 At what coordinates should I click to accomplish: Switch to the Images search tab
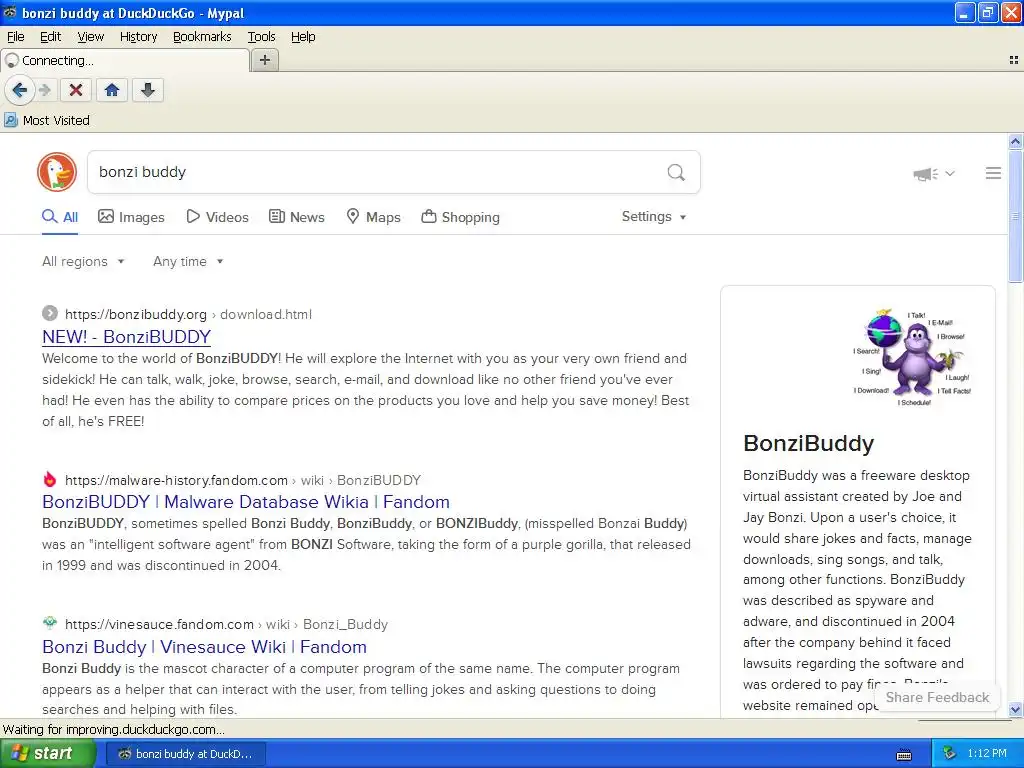click(x=131, y=217)
